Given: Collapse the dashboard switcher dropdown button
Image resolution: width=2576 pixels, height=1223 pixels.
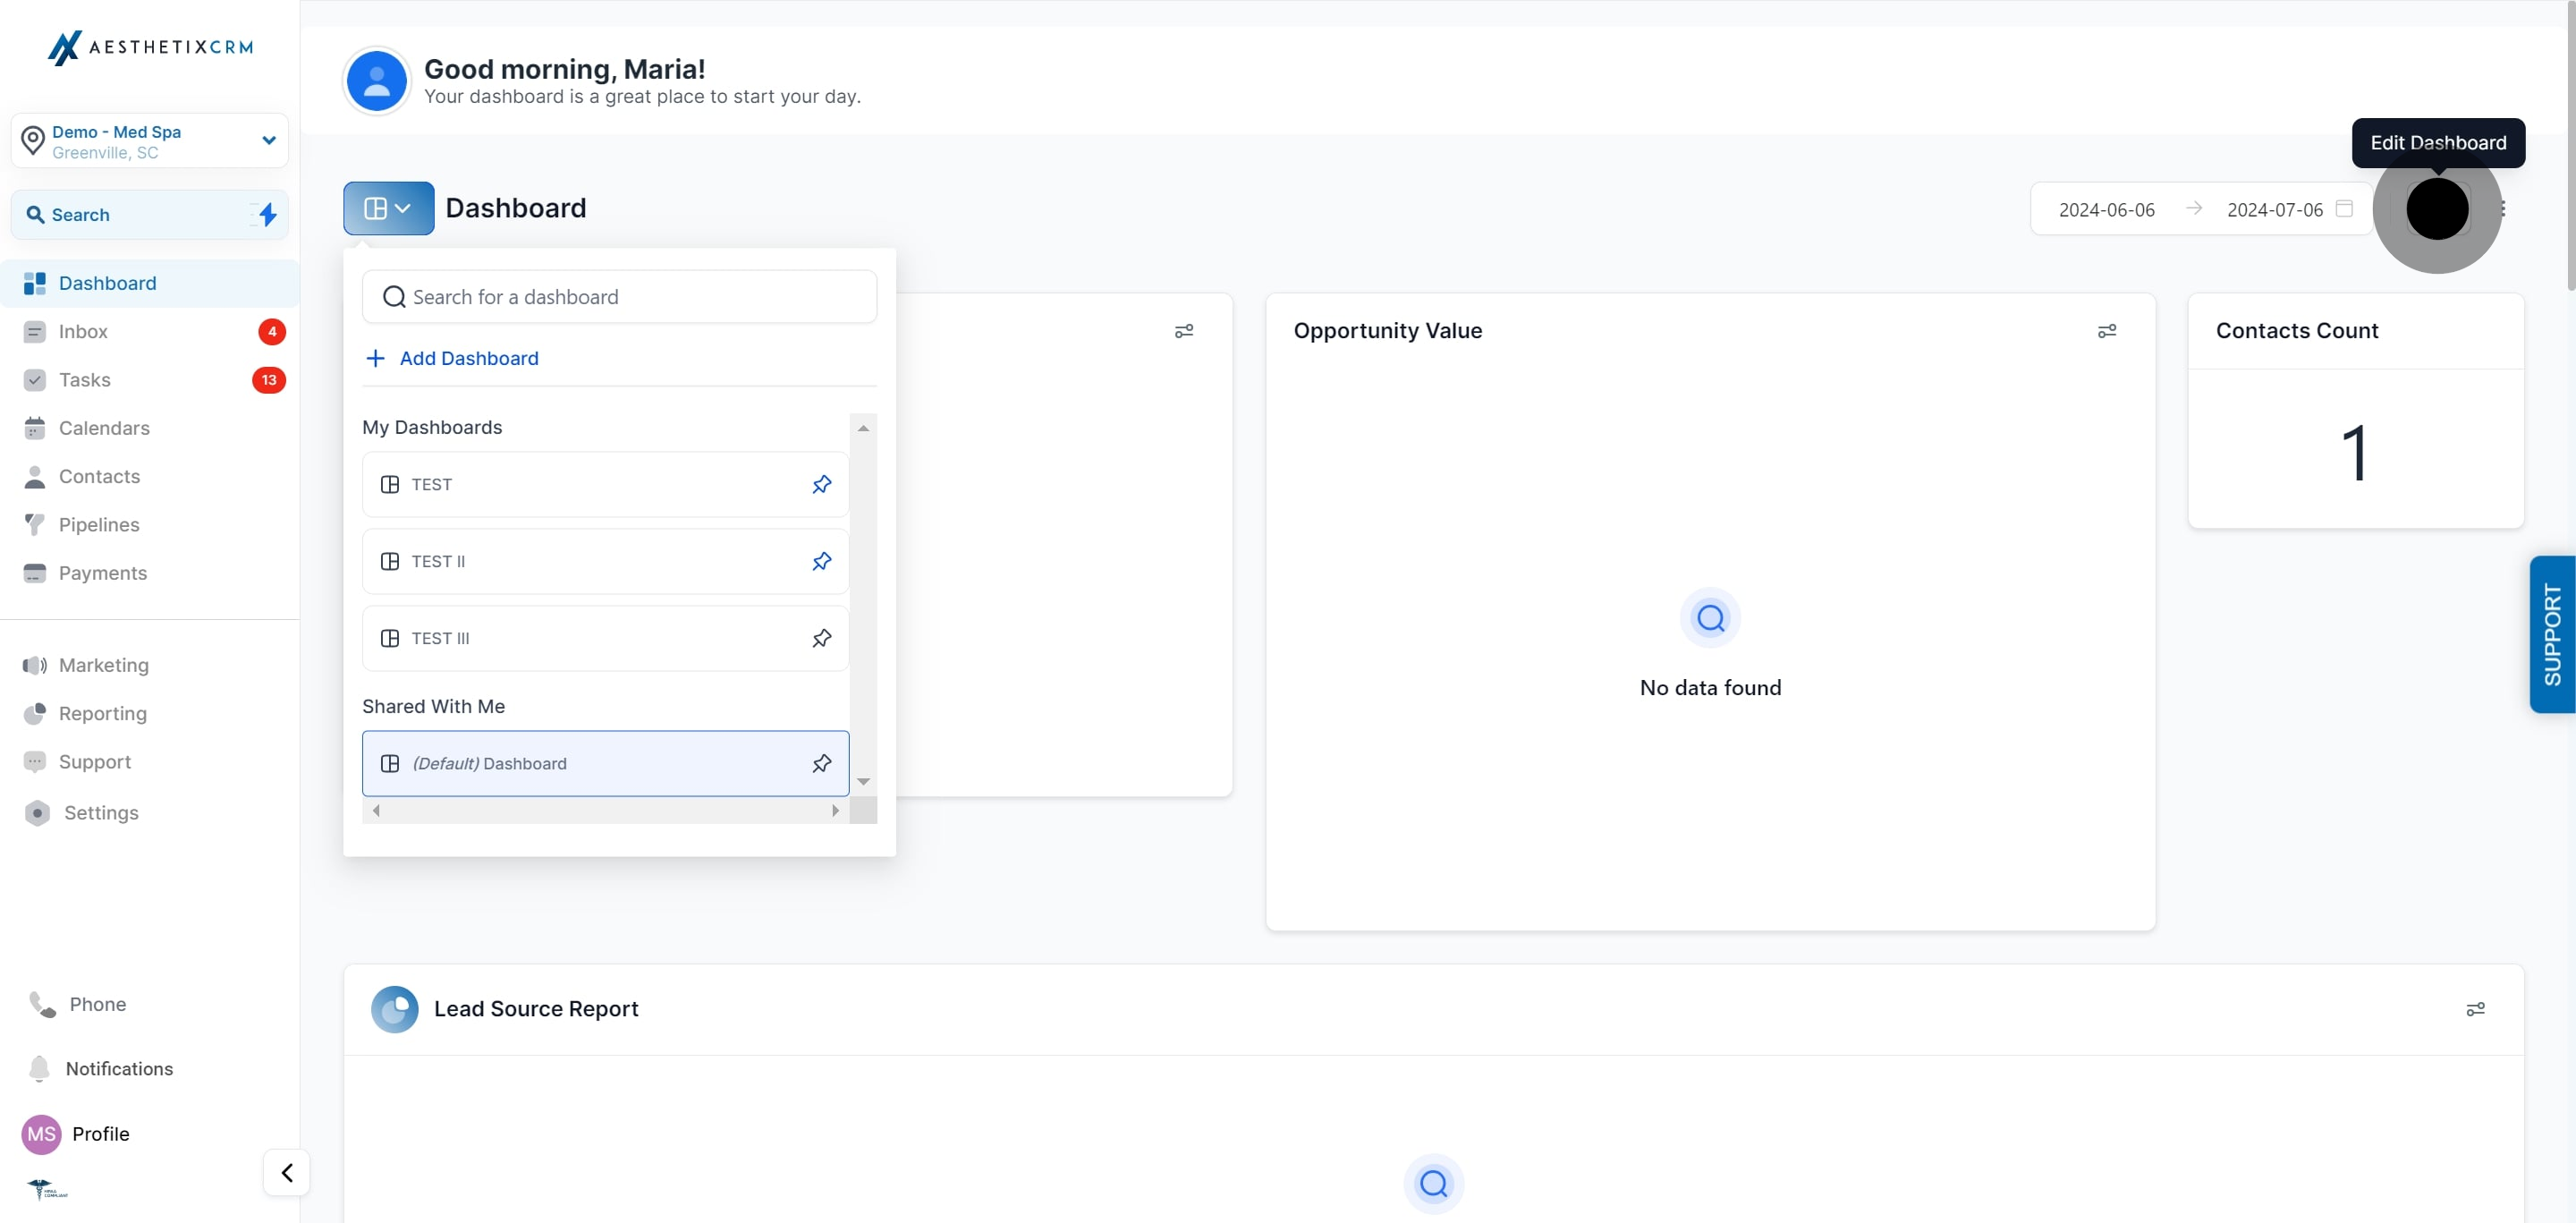Looking at the screenshot, I should 388,208.
